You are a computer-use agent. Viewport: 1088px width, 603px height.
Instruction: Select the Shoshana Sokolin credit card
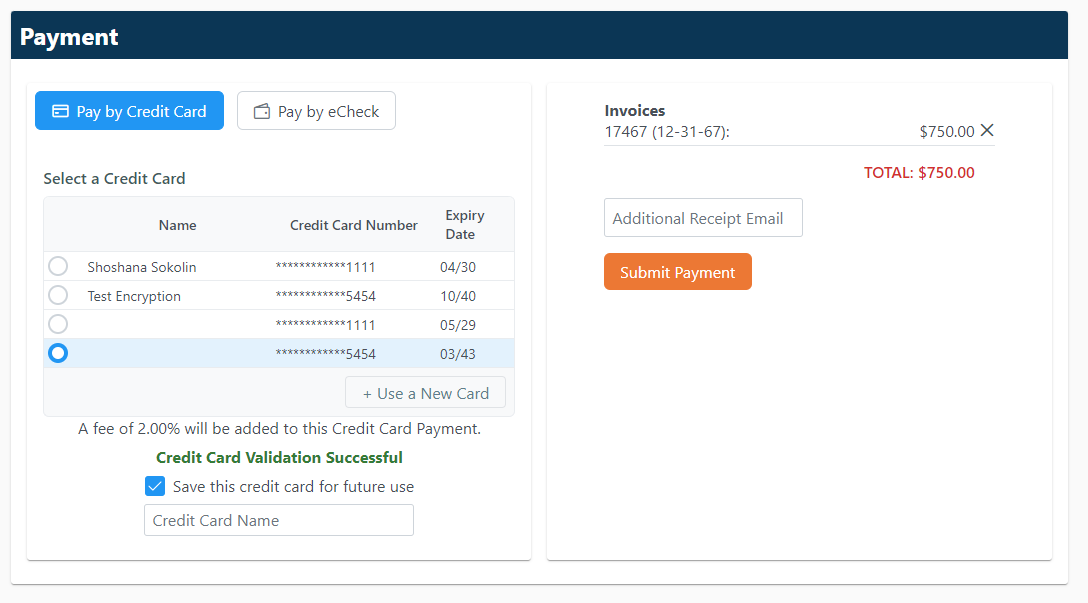pyautogui.click(x=57, y=266)
